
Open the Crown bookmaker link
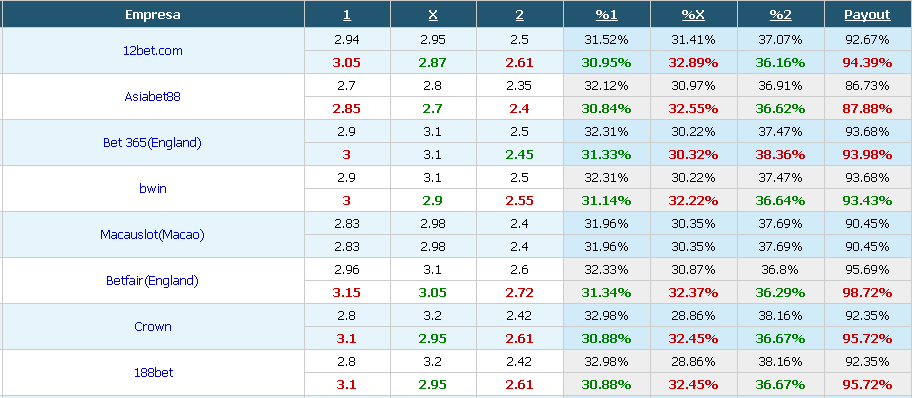tap(152, 327)
